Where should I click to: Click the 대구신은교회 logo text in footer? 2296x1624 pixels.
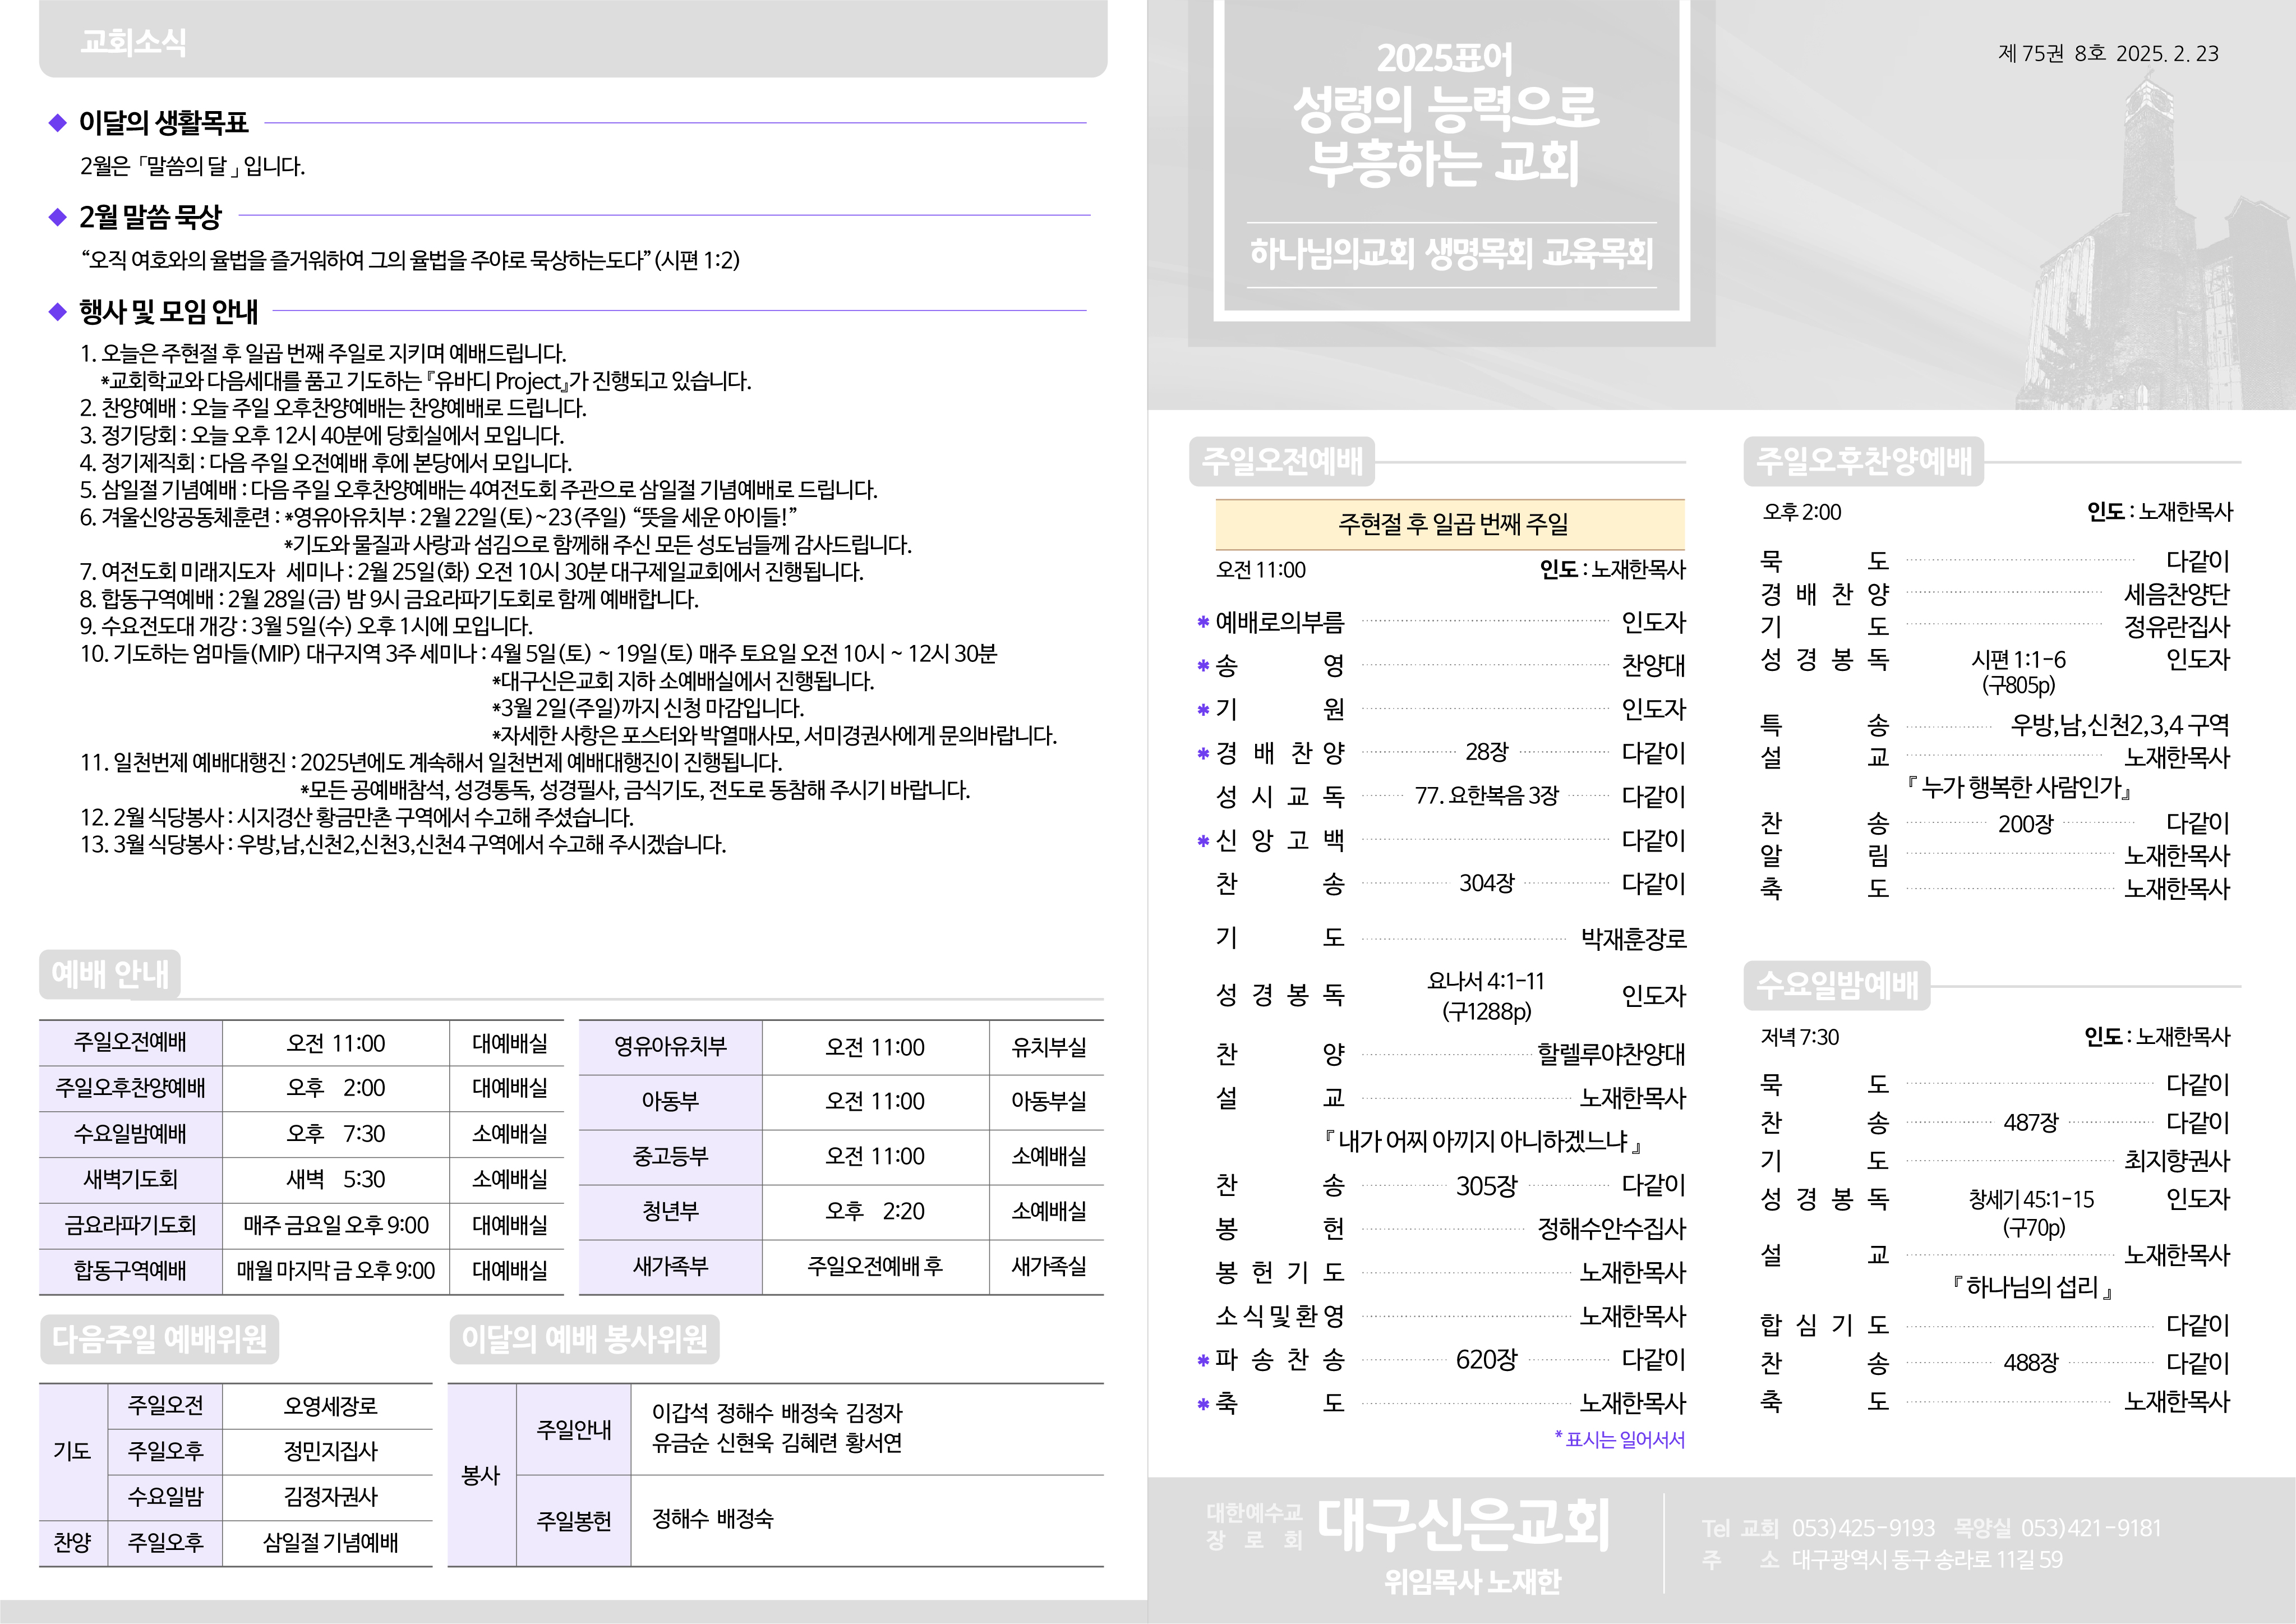coord(1462,1525)
